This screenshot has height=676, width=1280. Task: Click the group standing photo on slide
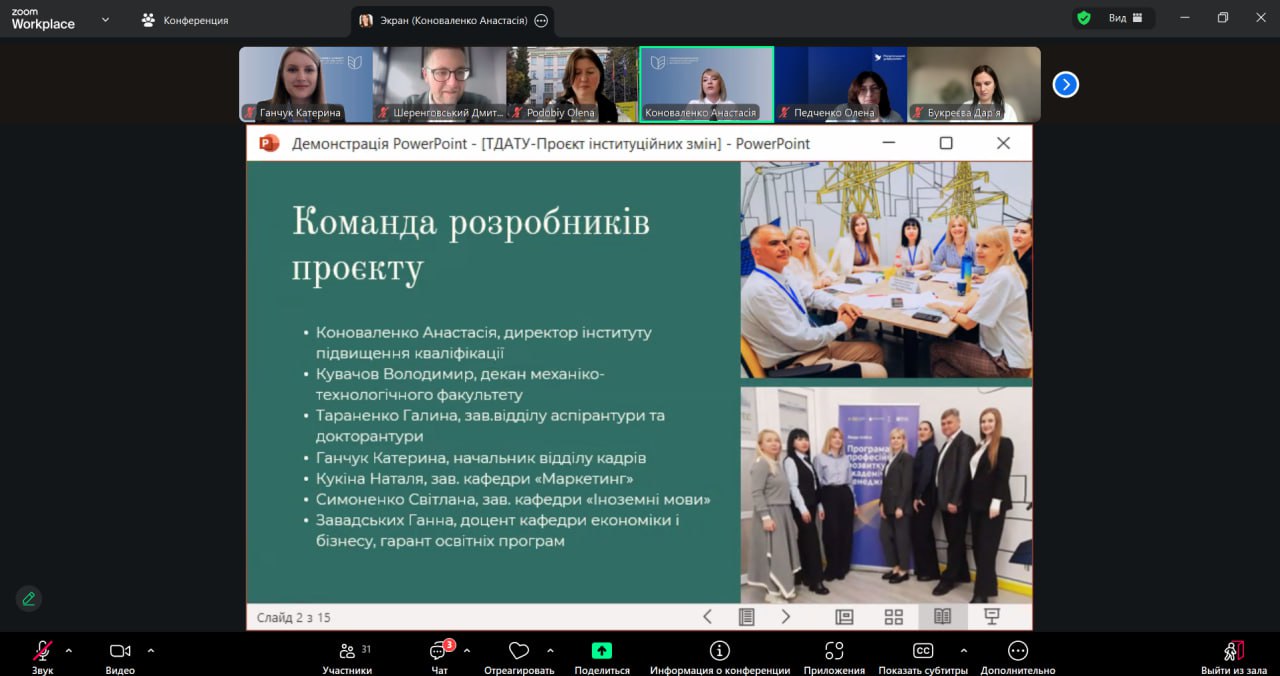click(x=886, y=494)
